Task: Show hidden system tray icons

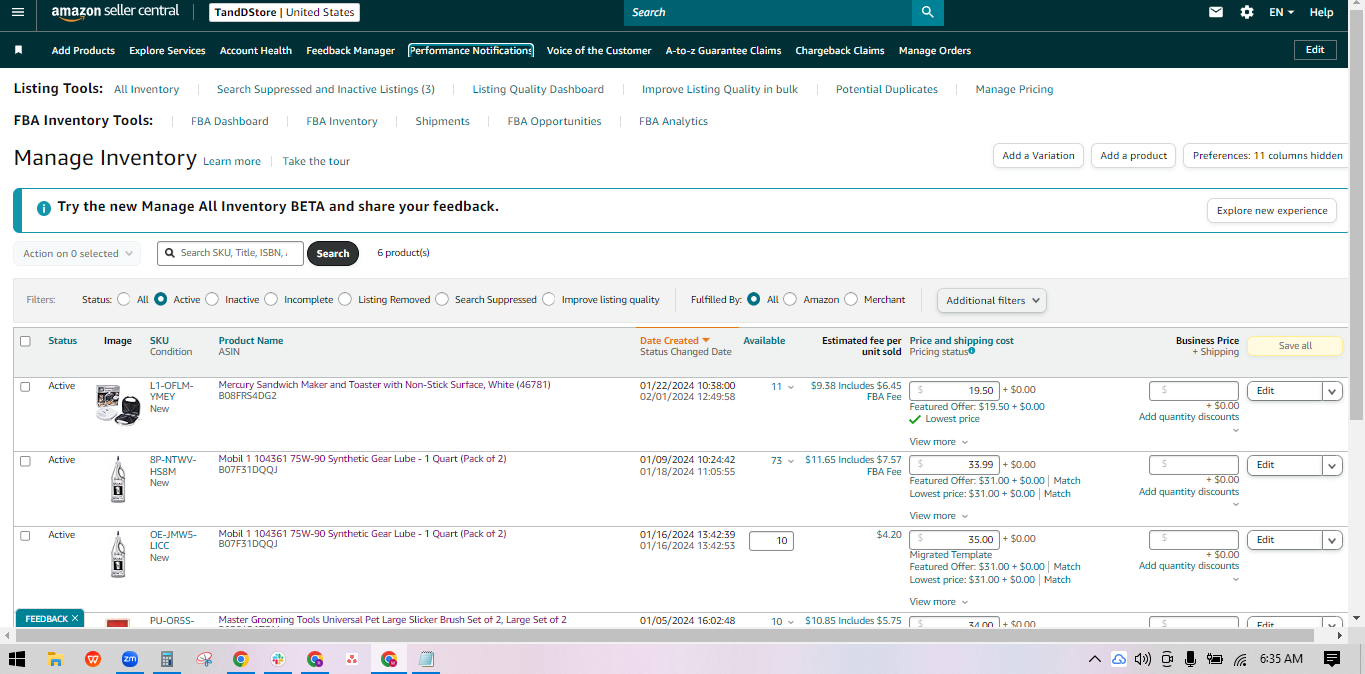Action: click(x=1095, y=659)
